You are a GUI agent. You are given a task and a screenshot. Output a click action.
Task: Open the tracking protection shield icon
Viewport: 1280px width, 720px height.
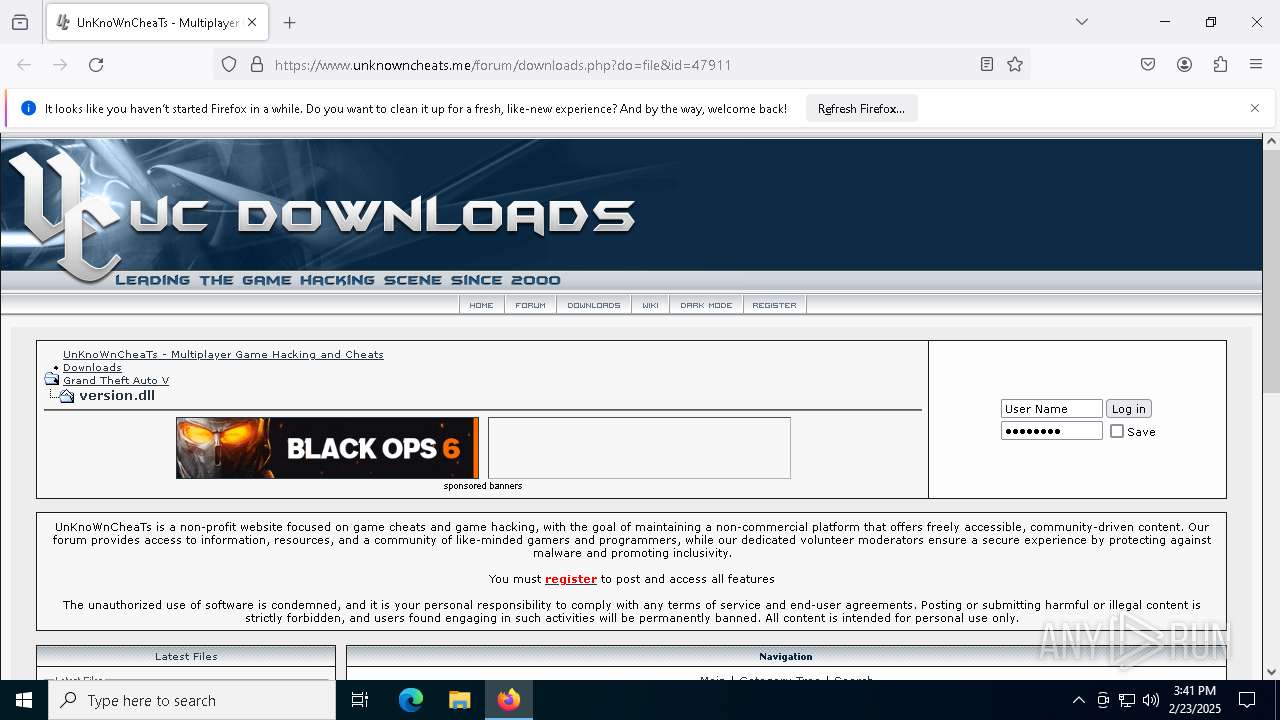pos(229,65)
